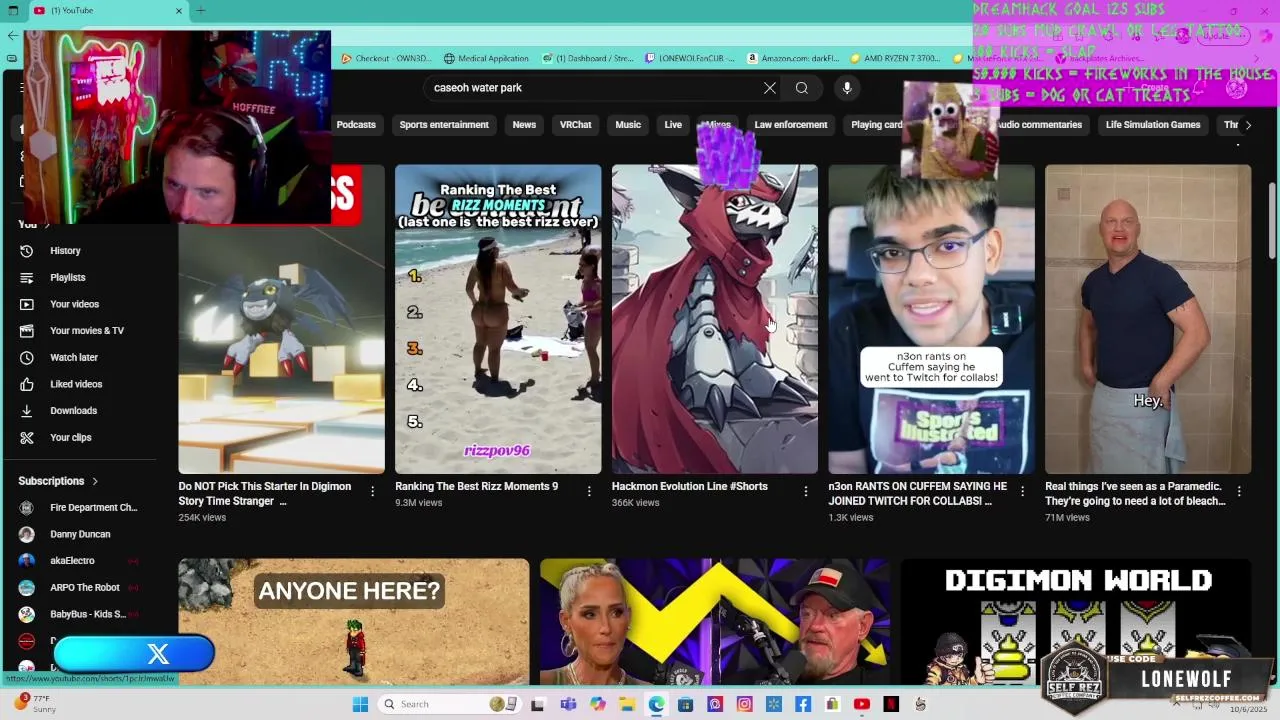The height and width of the screenshot is (720, 1280).
Task: Open Medical Application bookmark
Action: pos(486,59)
